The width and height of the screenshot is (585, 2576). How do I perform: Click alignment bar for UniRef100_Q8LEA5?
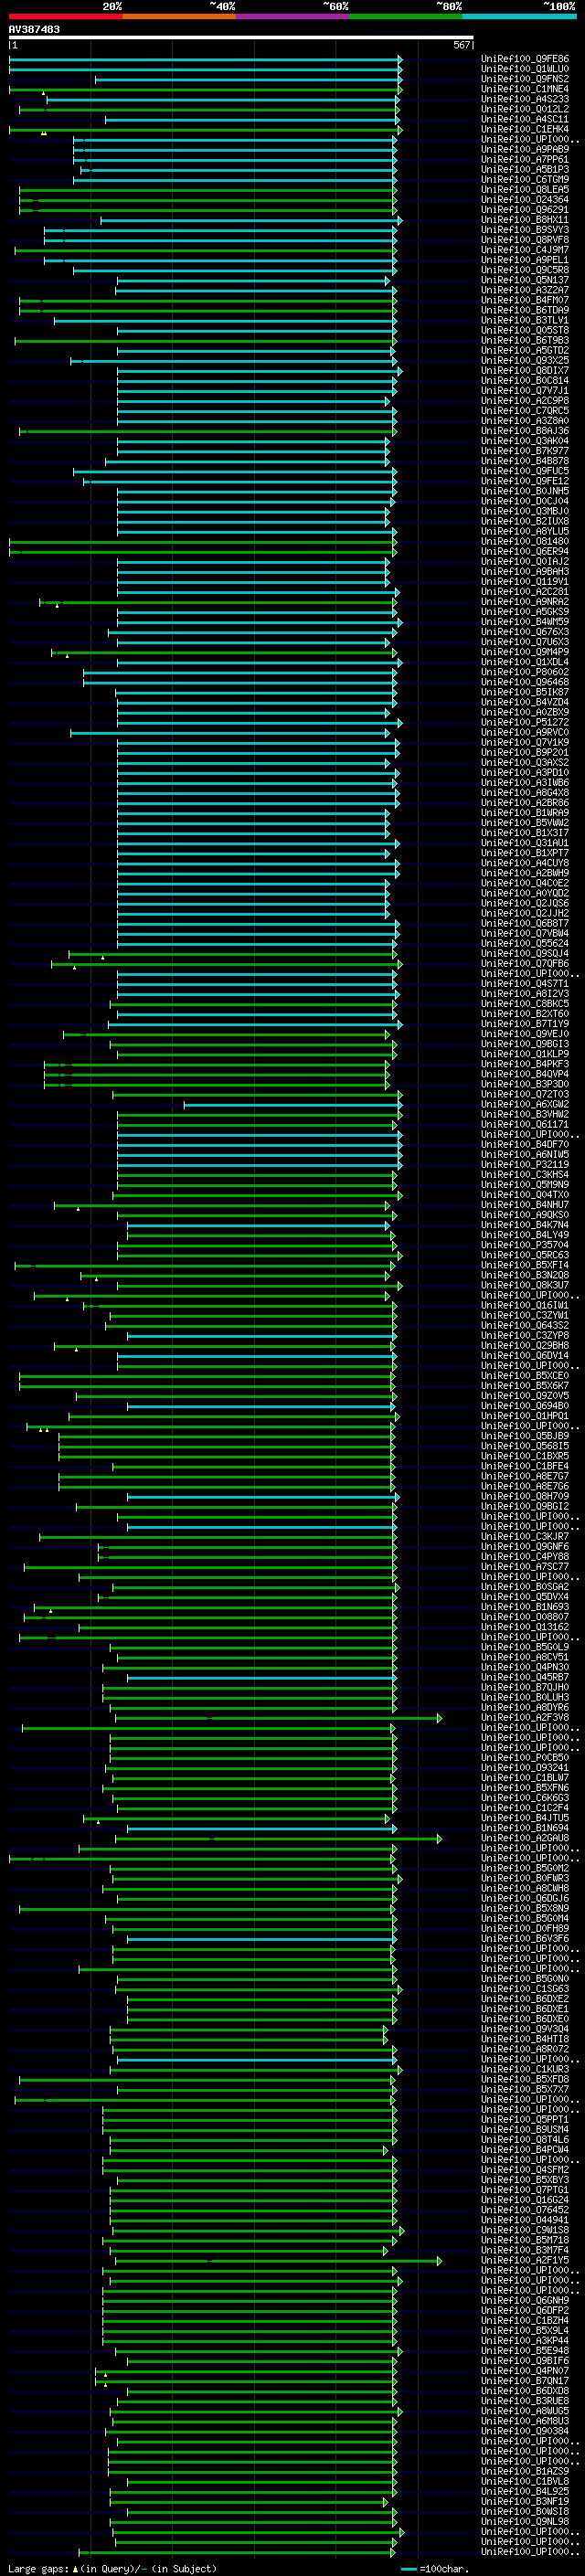click(207, 190)
